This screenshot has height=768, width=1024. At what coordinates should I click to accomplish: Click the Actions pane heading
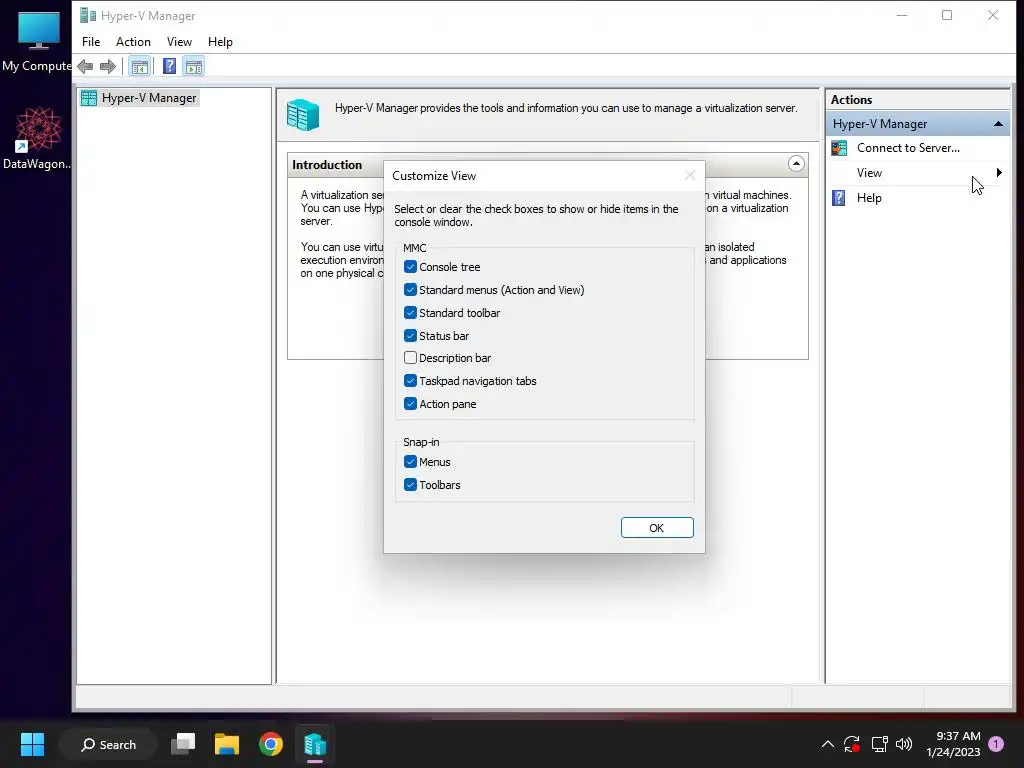[x=852, y=100]
